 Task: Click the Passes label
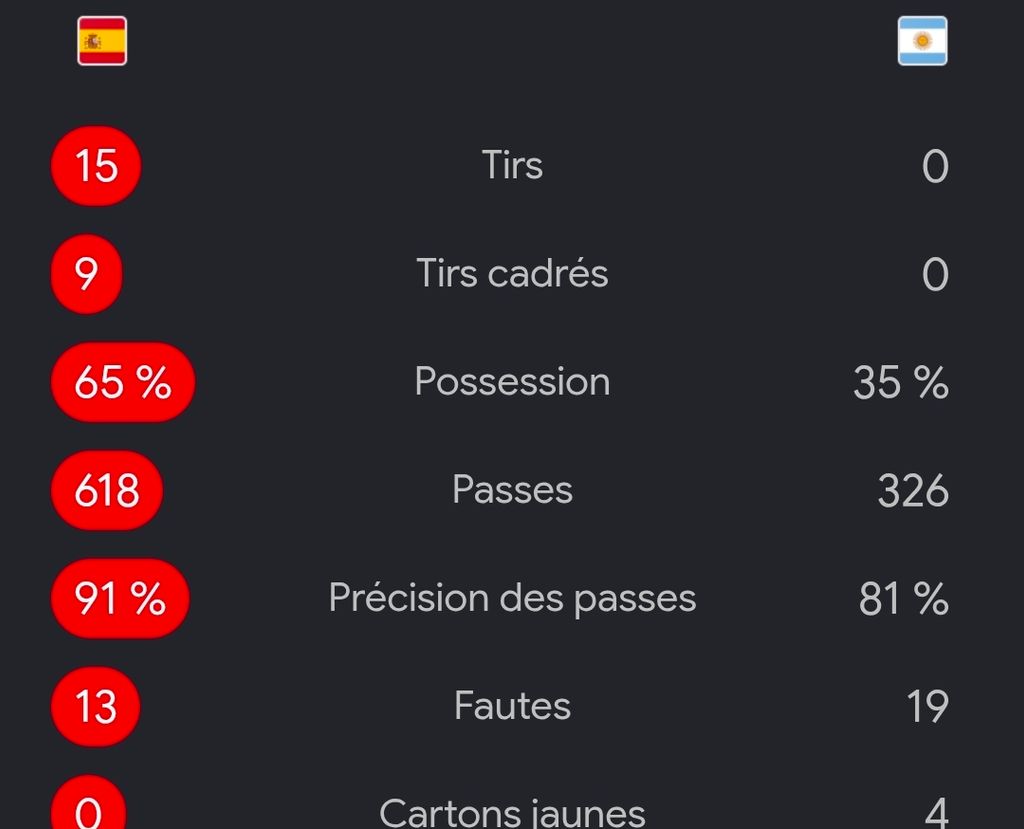pyautogui.click(x=512, y=489)
